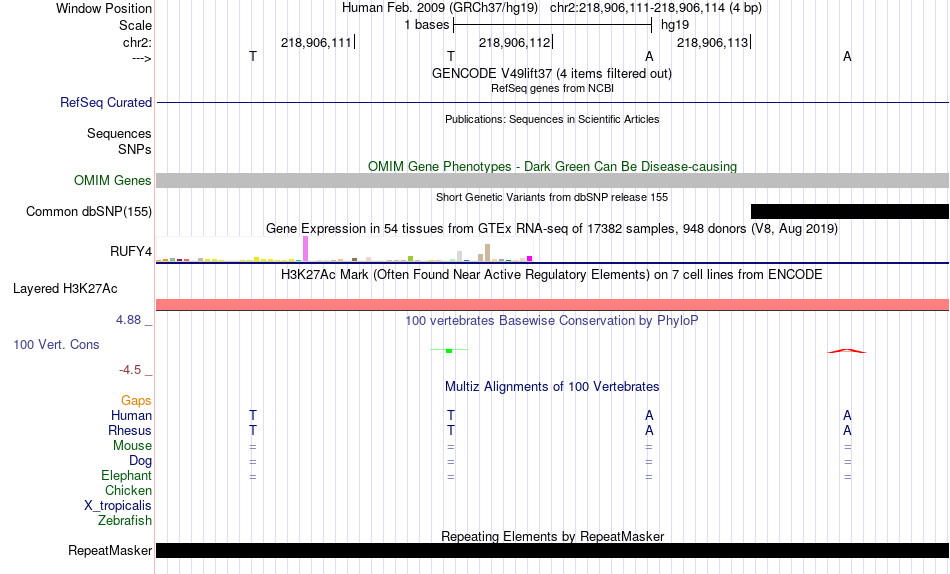Click the Mouse species label
950x574 pixels.
[x=132, y=446]
